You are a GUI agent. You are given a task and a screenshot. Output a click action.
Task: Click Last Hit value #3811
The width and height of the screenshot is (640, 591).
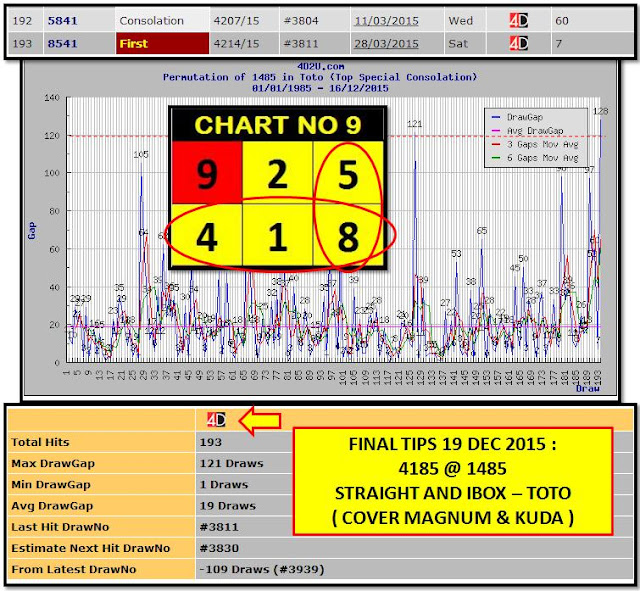(219, 527)
